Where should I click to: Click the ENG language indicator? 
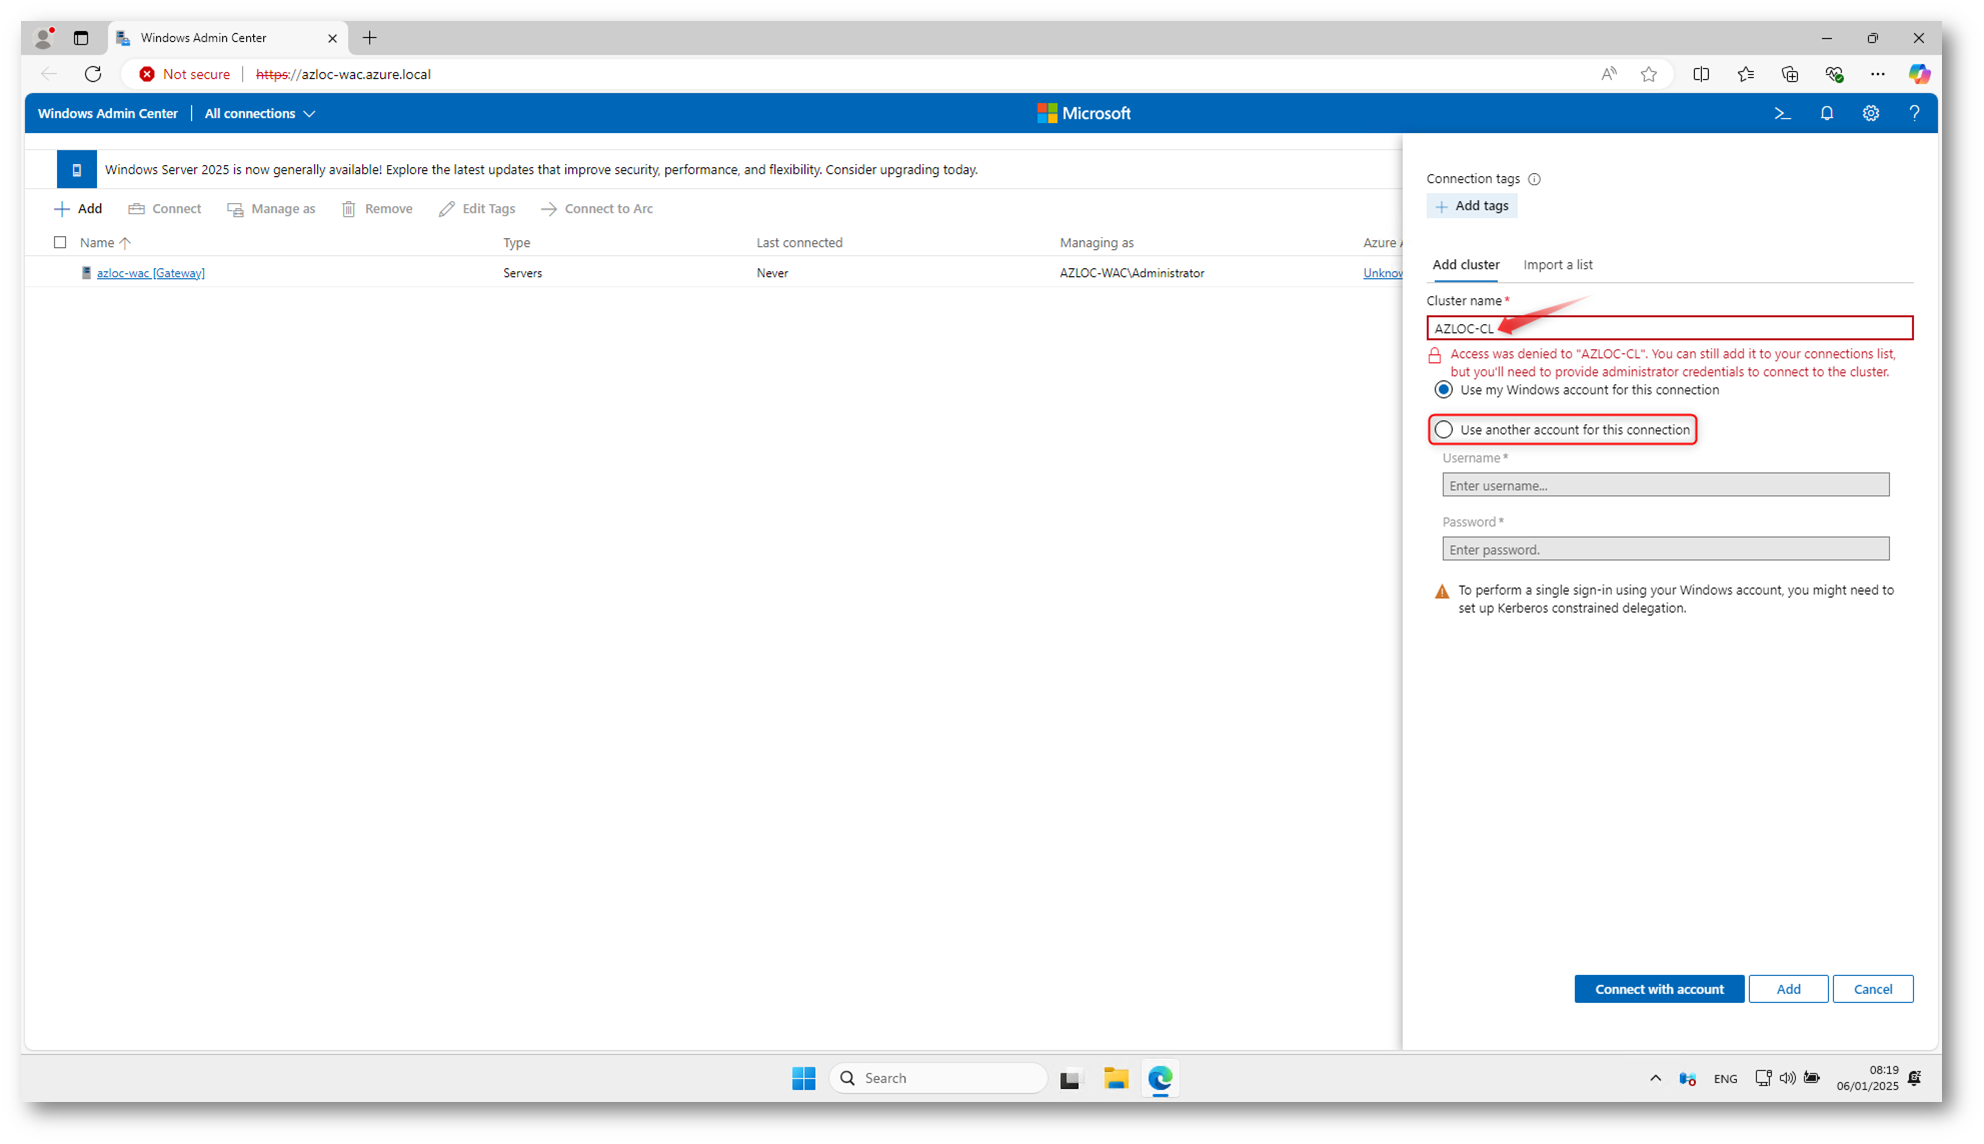(x=1725, y=1079)
